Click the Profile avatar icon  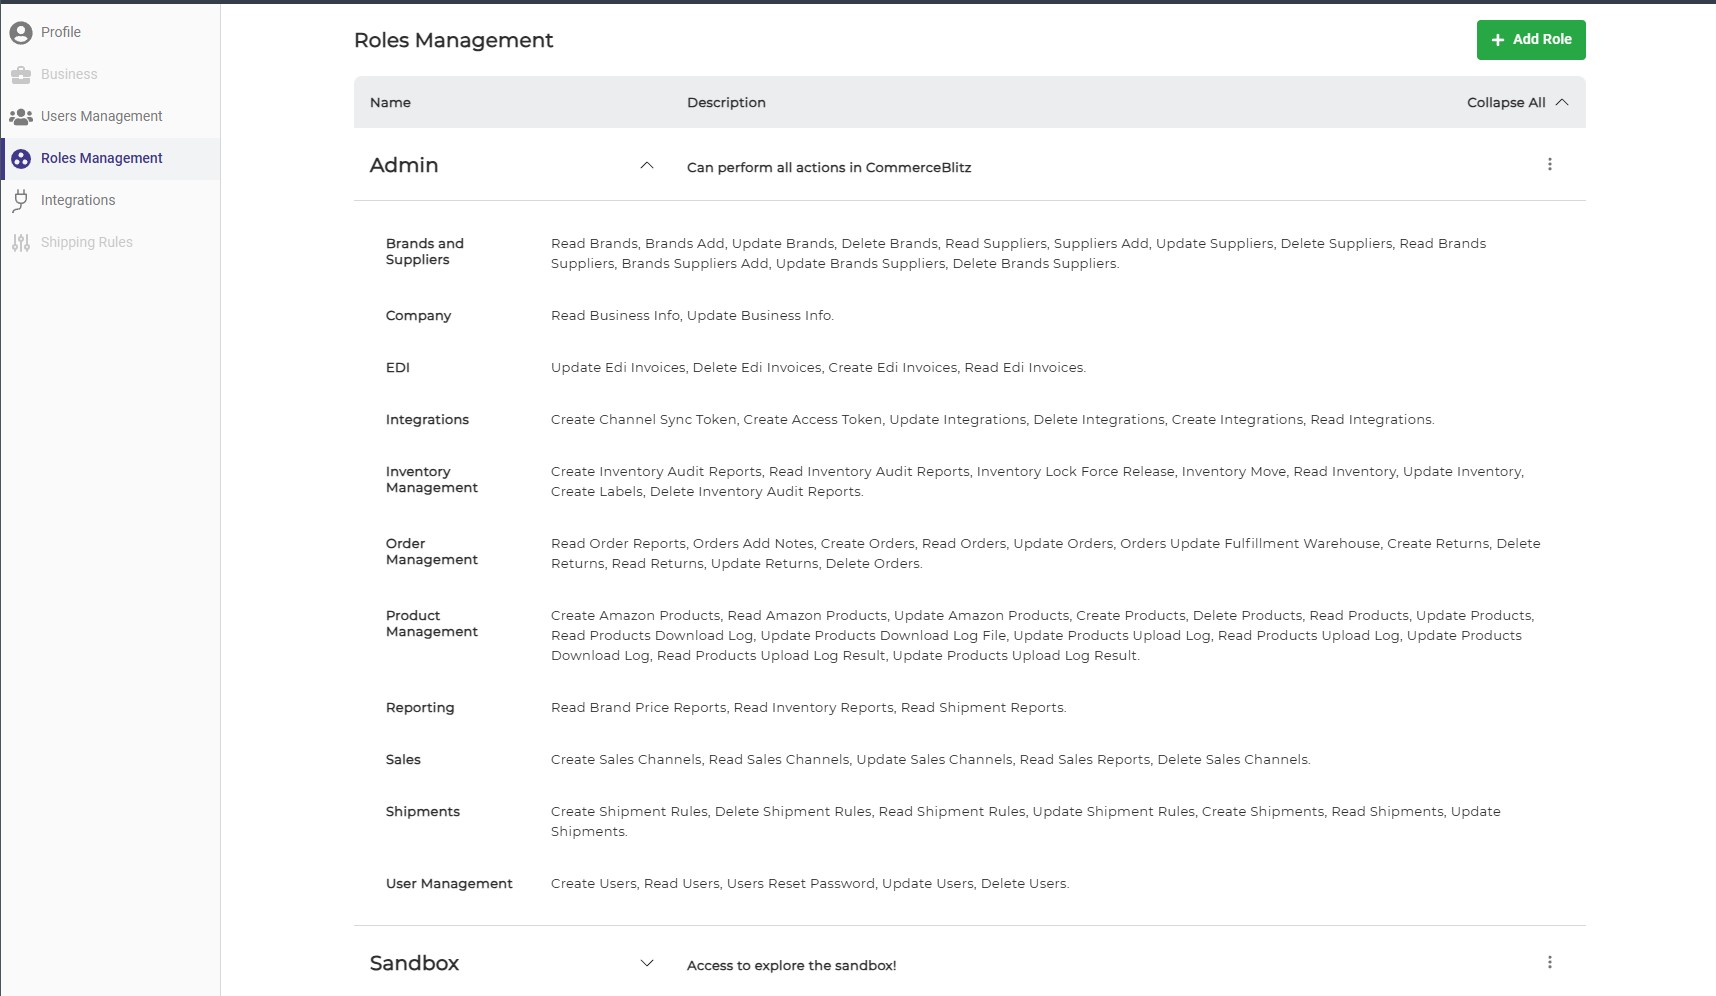pos(21,33)
